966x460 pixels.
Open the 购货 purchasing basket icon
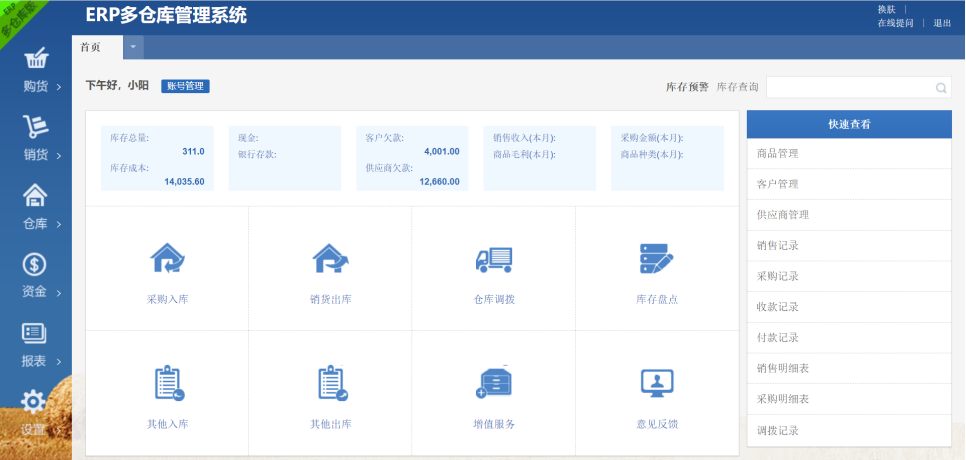tap(36, 59)
